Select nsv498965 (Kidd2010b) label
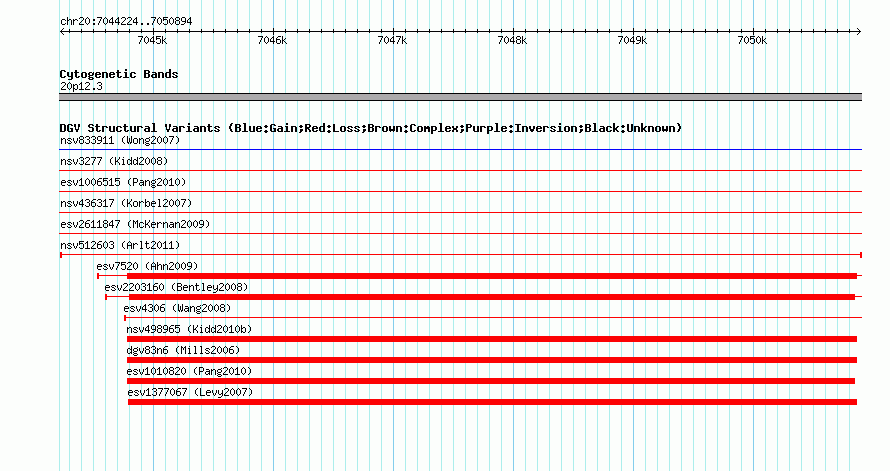Screen dimensions: 890x471 pyautogui.click(x=189, y=329)
